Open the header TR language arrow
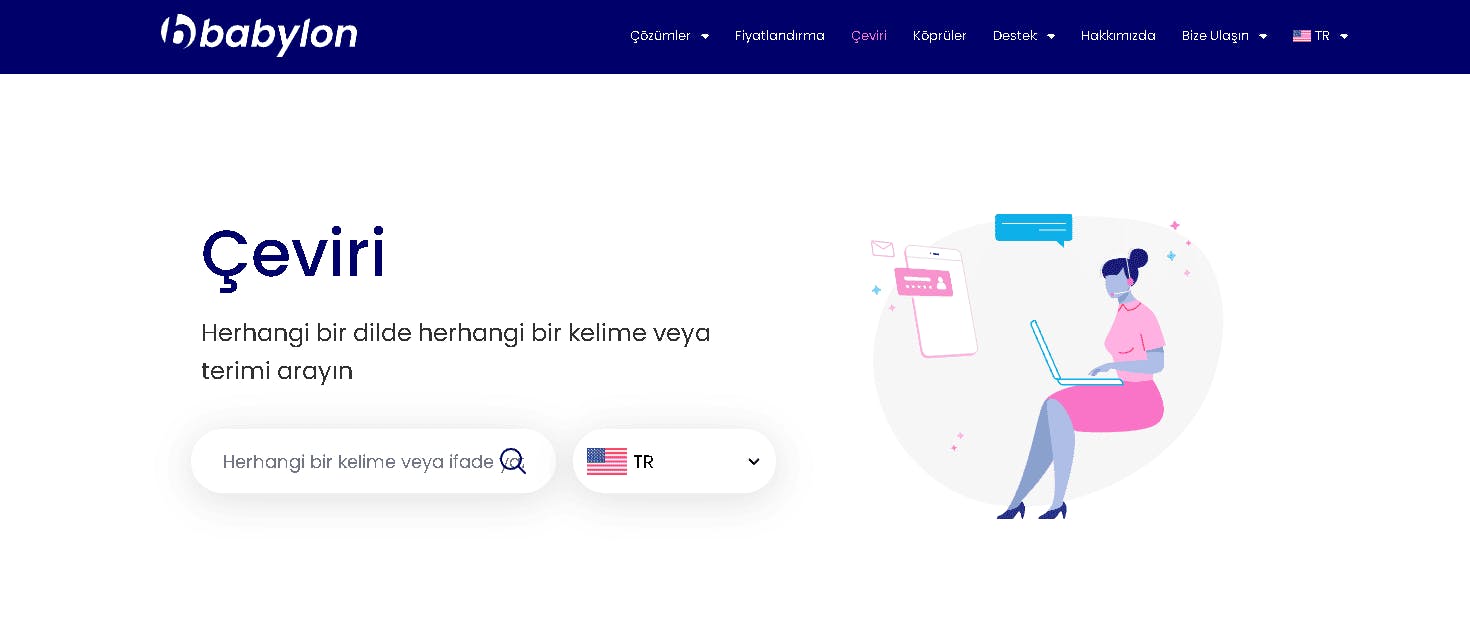This screenshot has width=1470, height=634. [x=1344, y=37]
